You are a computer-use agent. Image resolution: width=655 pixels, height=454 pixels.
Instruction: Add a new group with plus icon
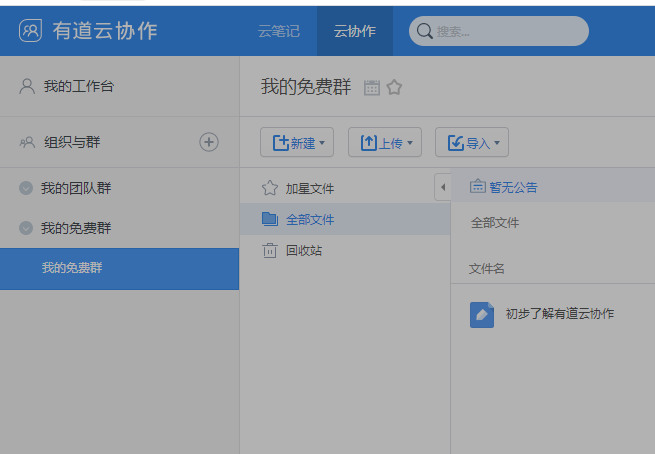point(209,142)
